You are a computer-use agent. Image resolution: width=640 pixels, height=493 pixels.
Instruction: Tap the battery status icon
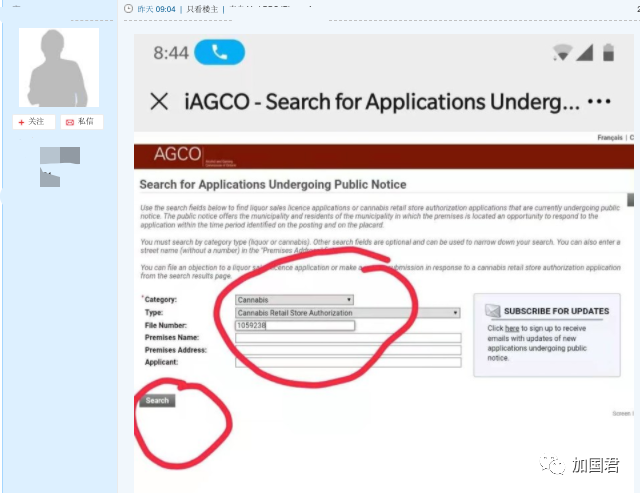[x=608, y=53]
